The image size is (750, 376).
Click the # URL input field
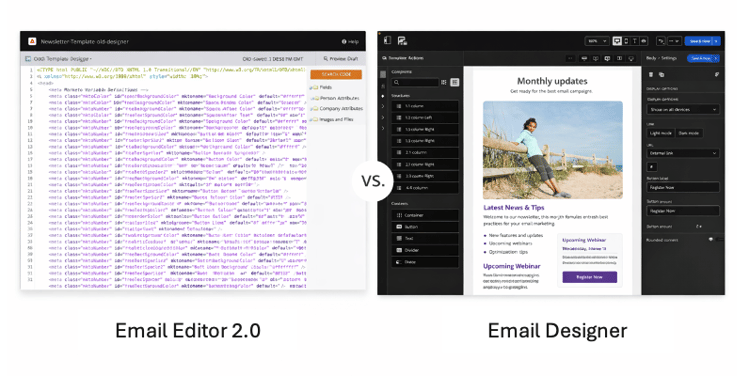pyautogui.click(x=651, y=166)
